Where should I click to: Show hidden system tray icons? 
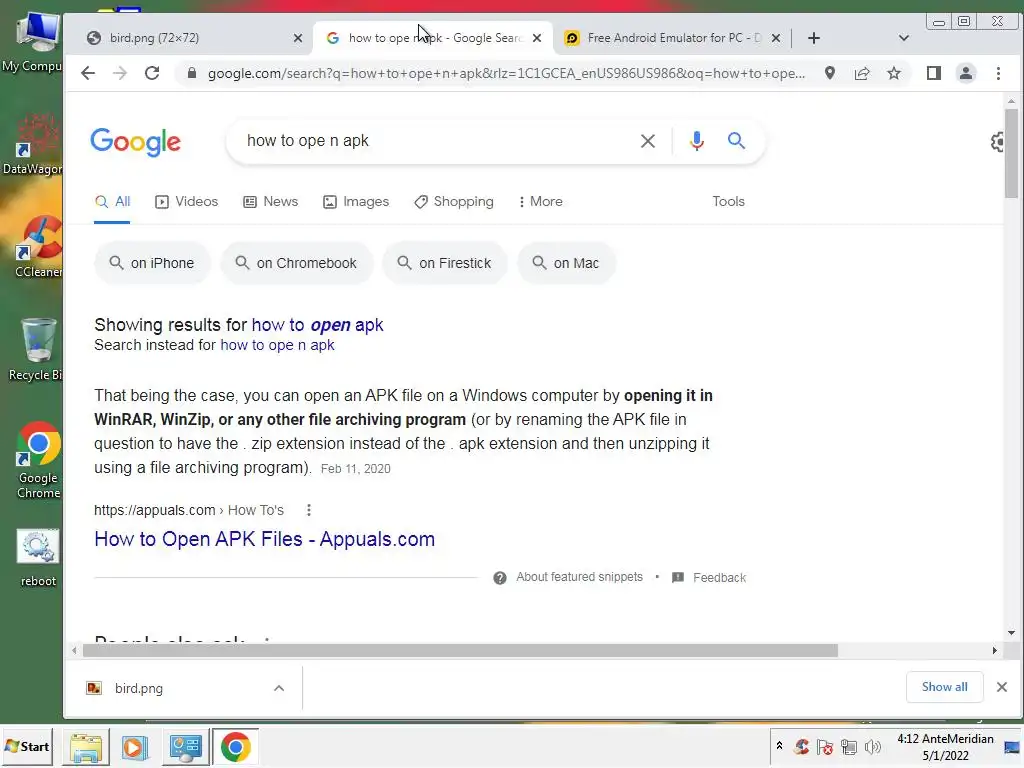[x=779, y=746]
